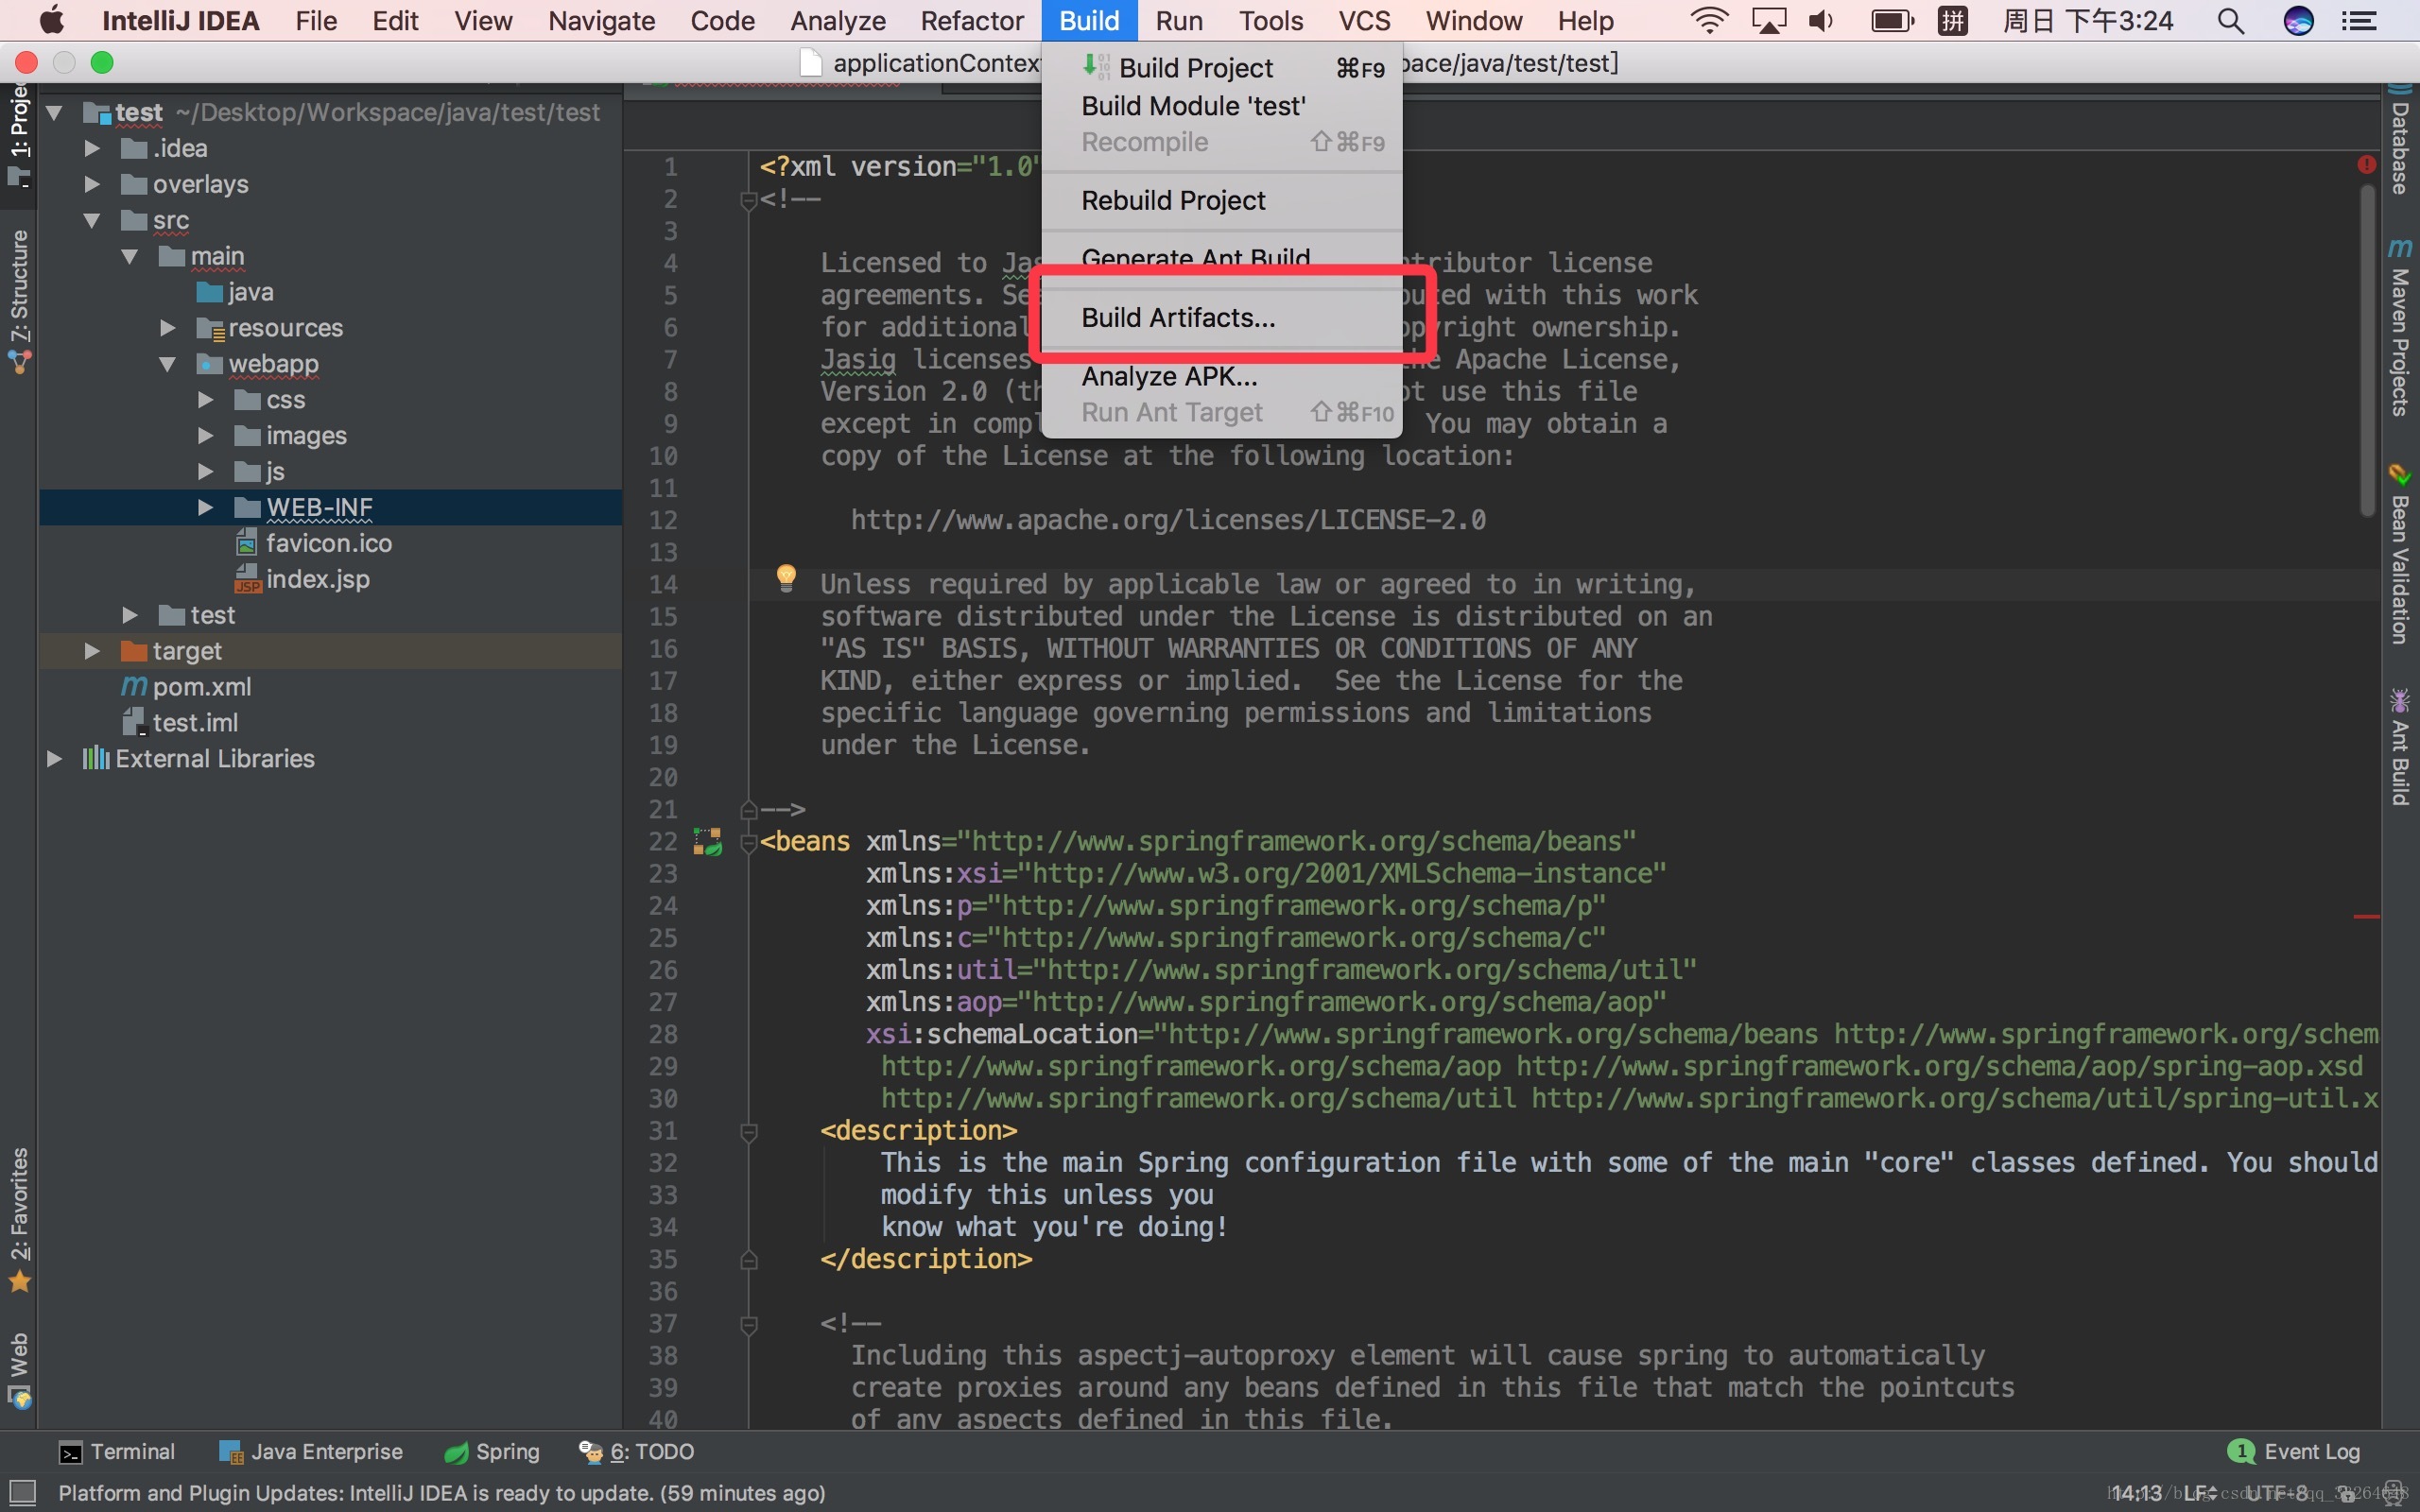Click the red error stripe mark
This screenshot has width=2420, height=1512.
(2365, 916)
